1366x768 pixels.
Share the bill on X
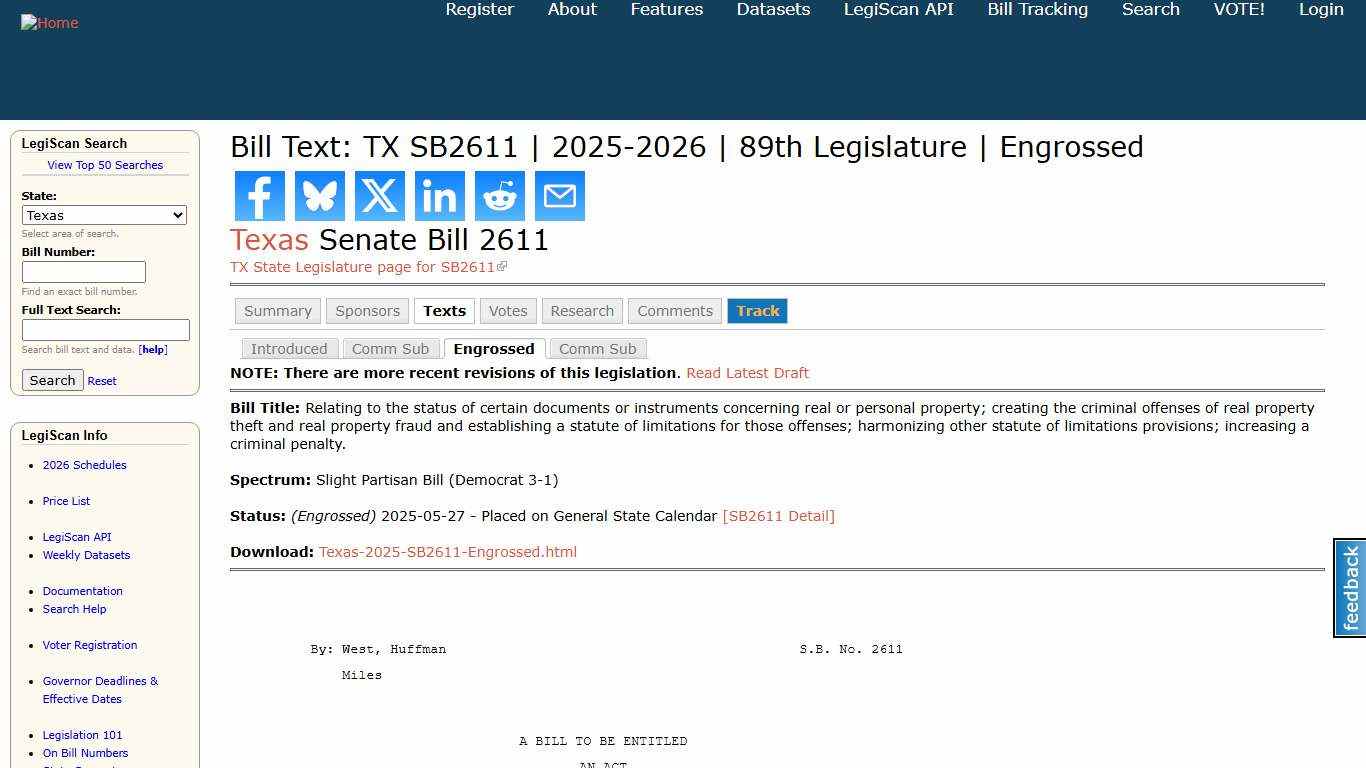(x=379, y=196)
